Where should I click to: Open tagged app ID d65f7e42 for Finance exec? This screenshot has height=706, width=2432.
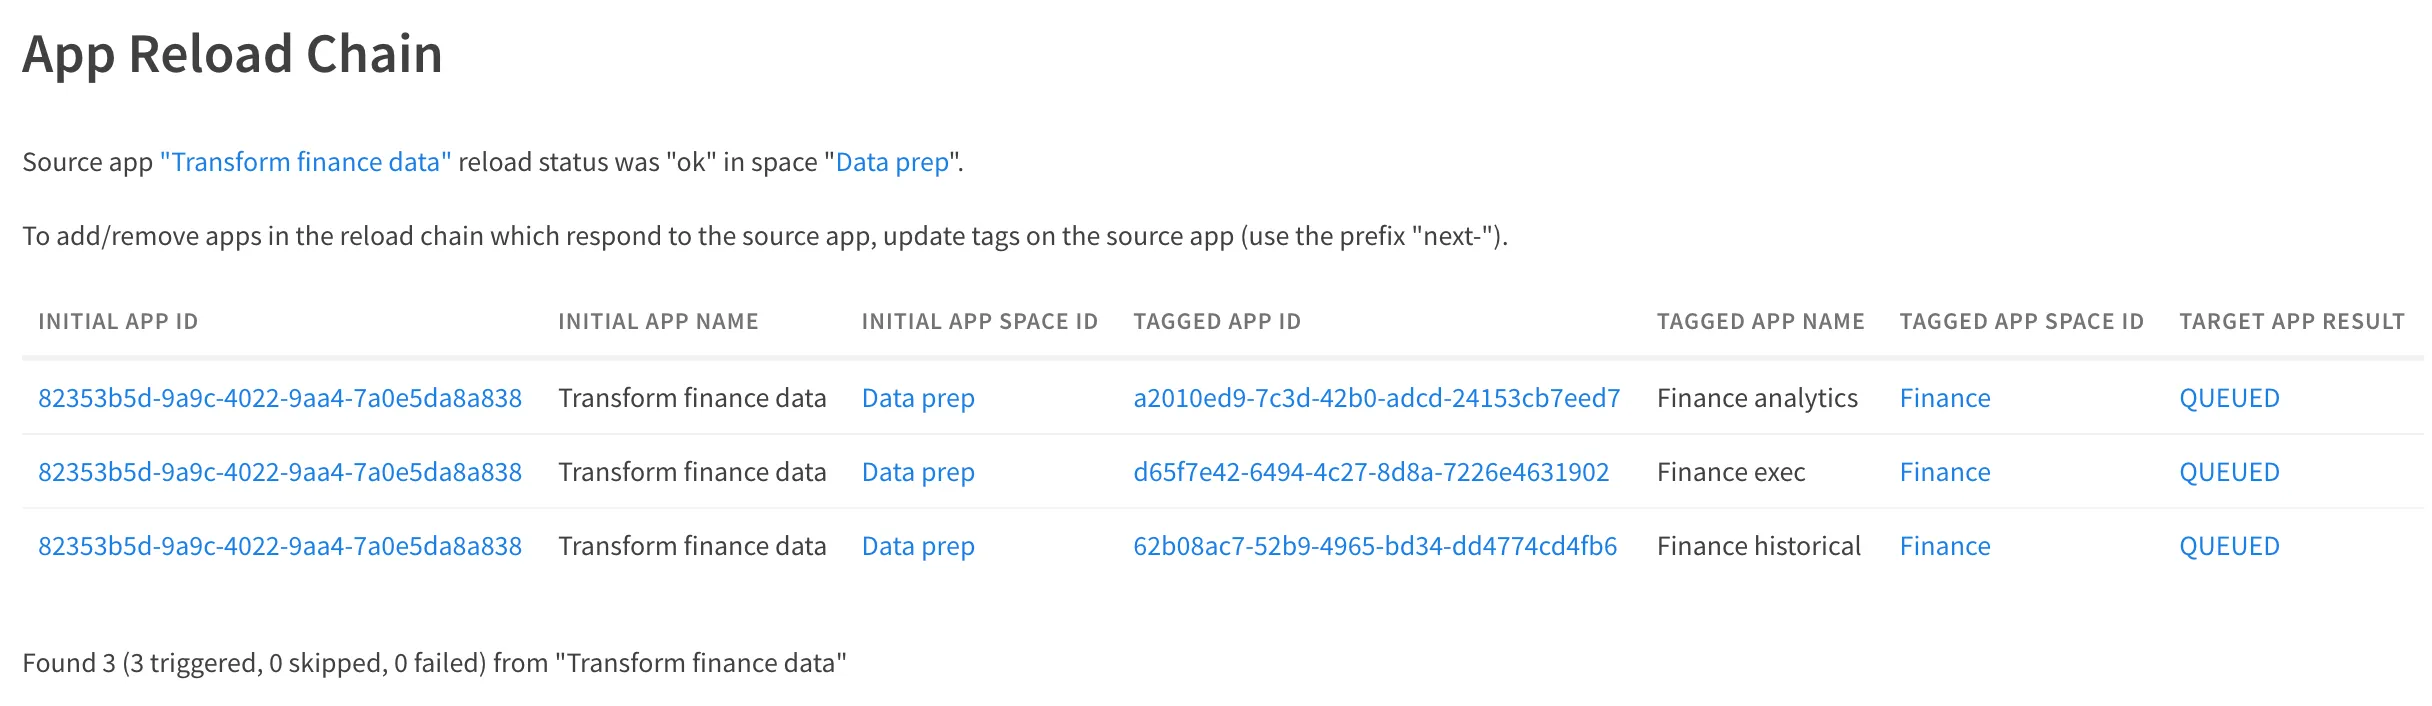click(1370, 471)
